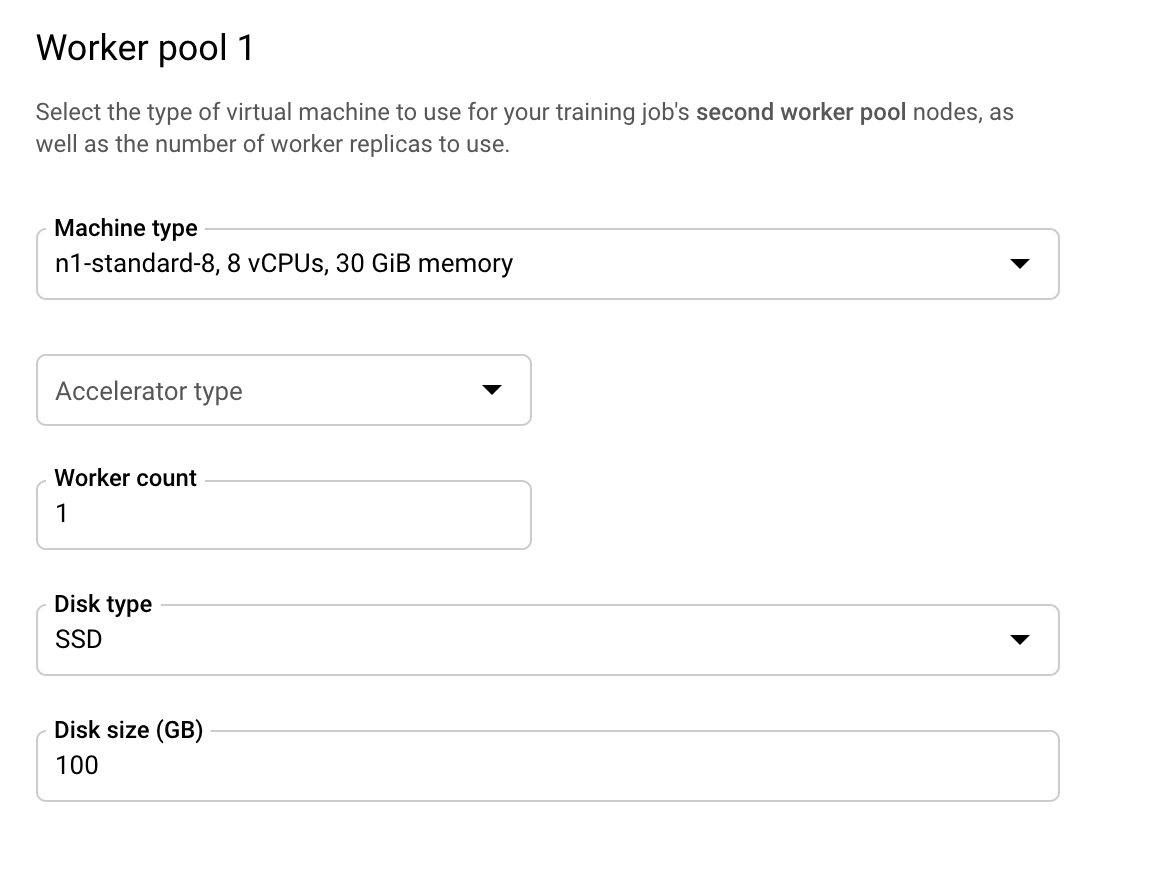Click the Disk type field label
The width and height of the screenshot is (1172, 880).
tap(103, 604)
